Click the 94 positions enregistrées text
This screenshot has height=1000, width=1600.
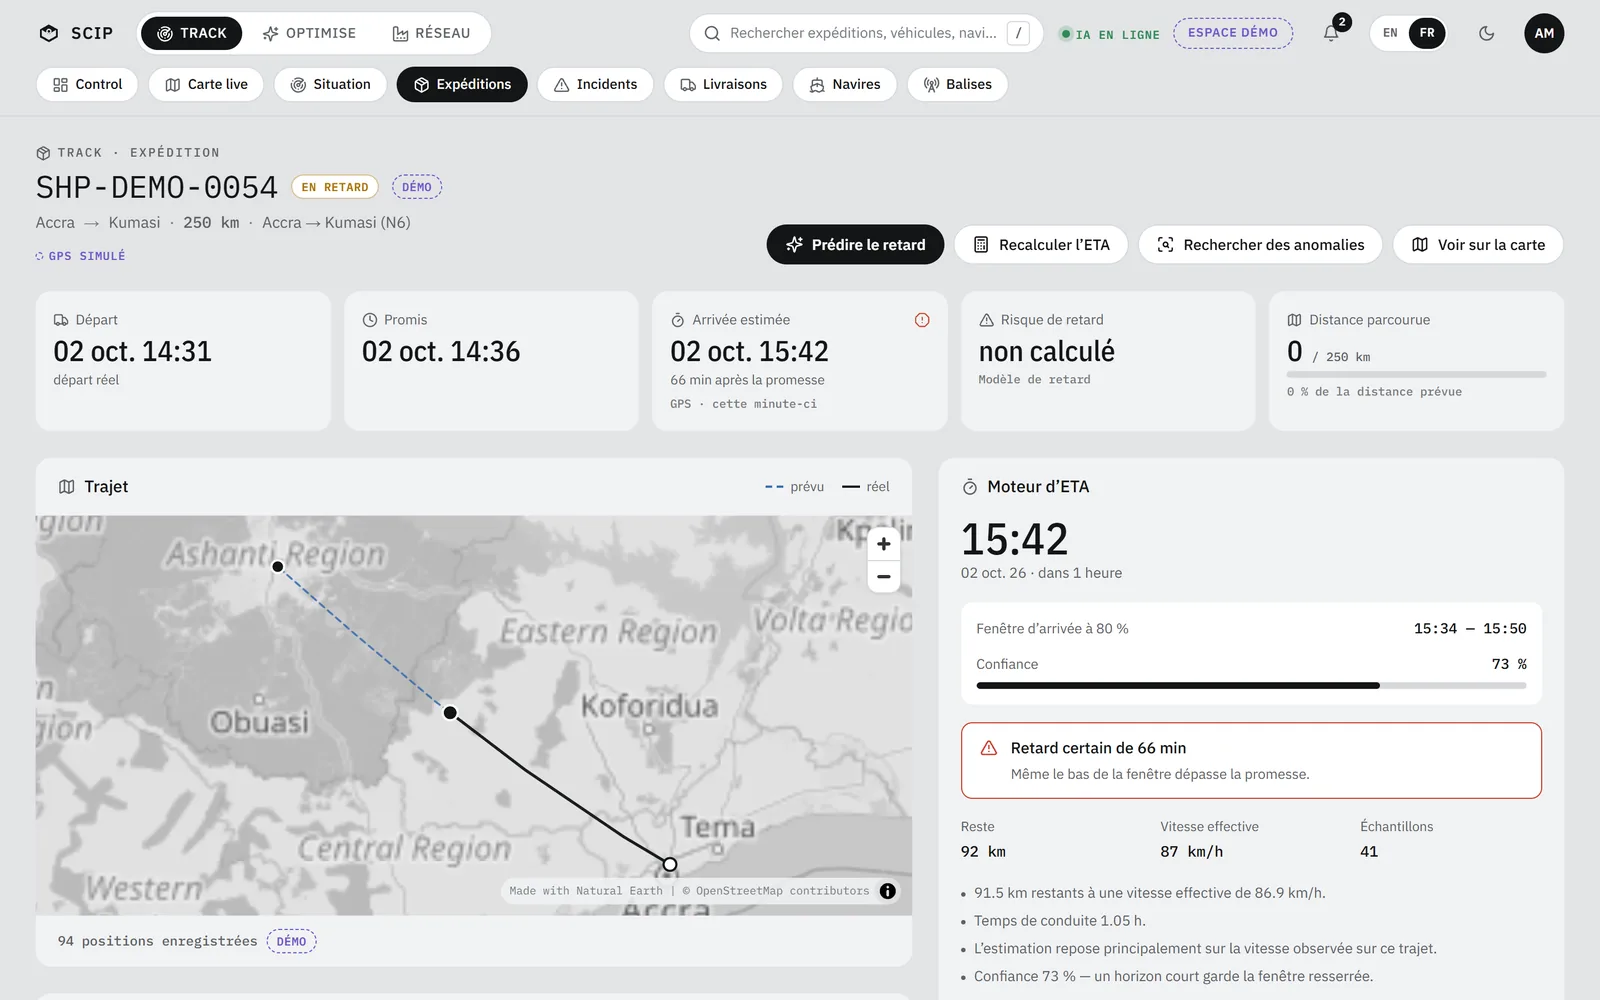tap(157, 941)
